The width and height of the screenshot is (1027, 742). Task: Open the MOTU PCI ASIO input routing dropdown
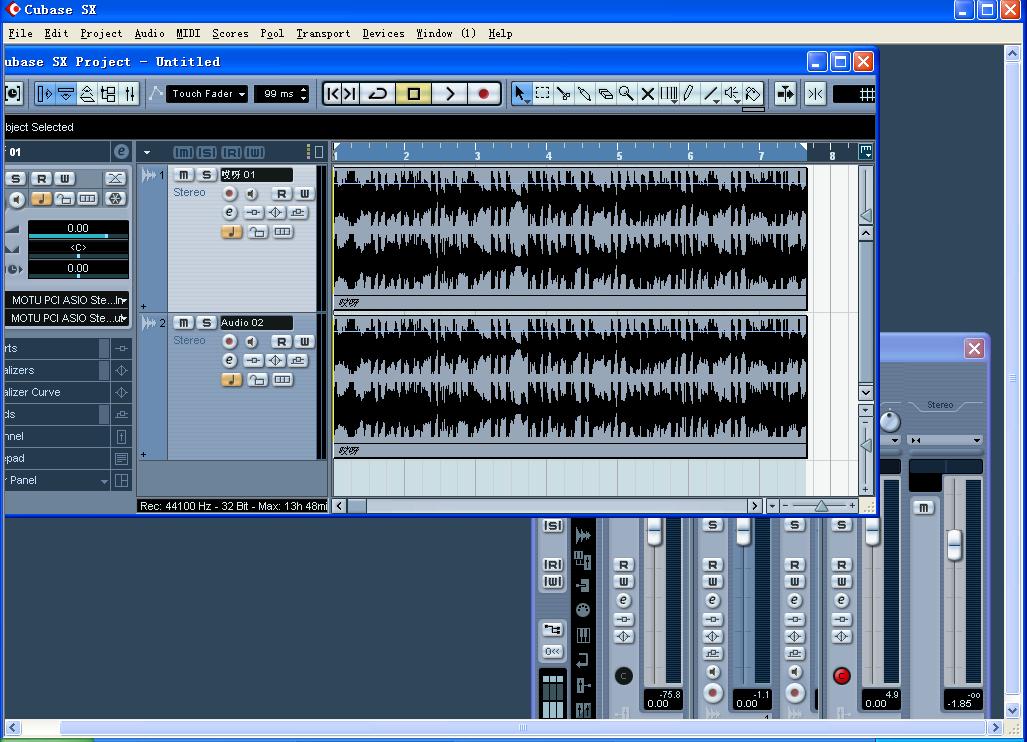pyautogui.click(x=67, y=300)
